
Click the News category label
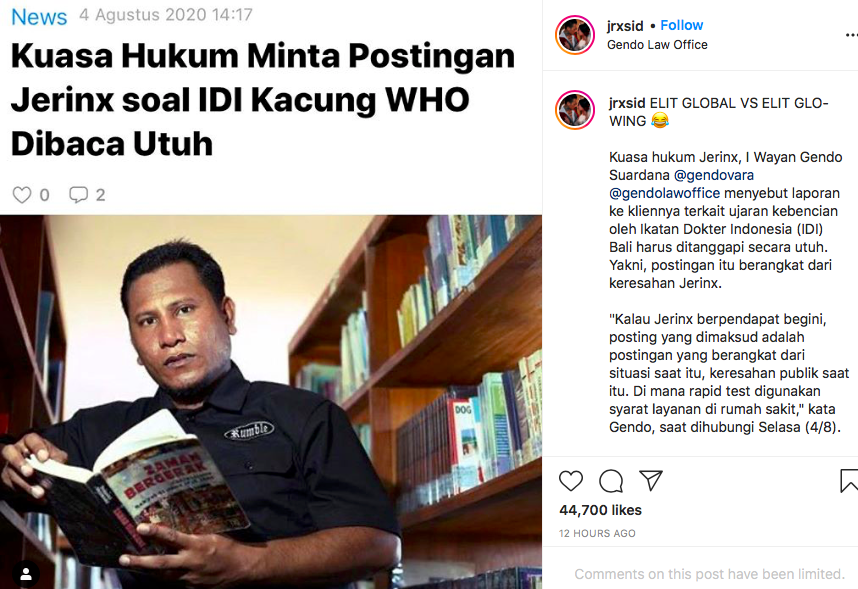tap(39, 17)
